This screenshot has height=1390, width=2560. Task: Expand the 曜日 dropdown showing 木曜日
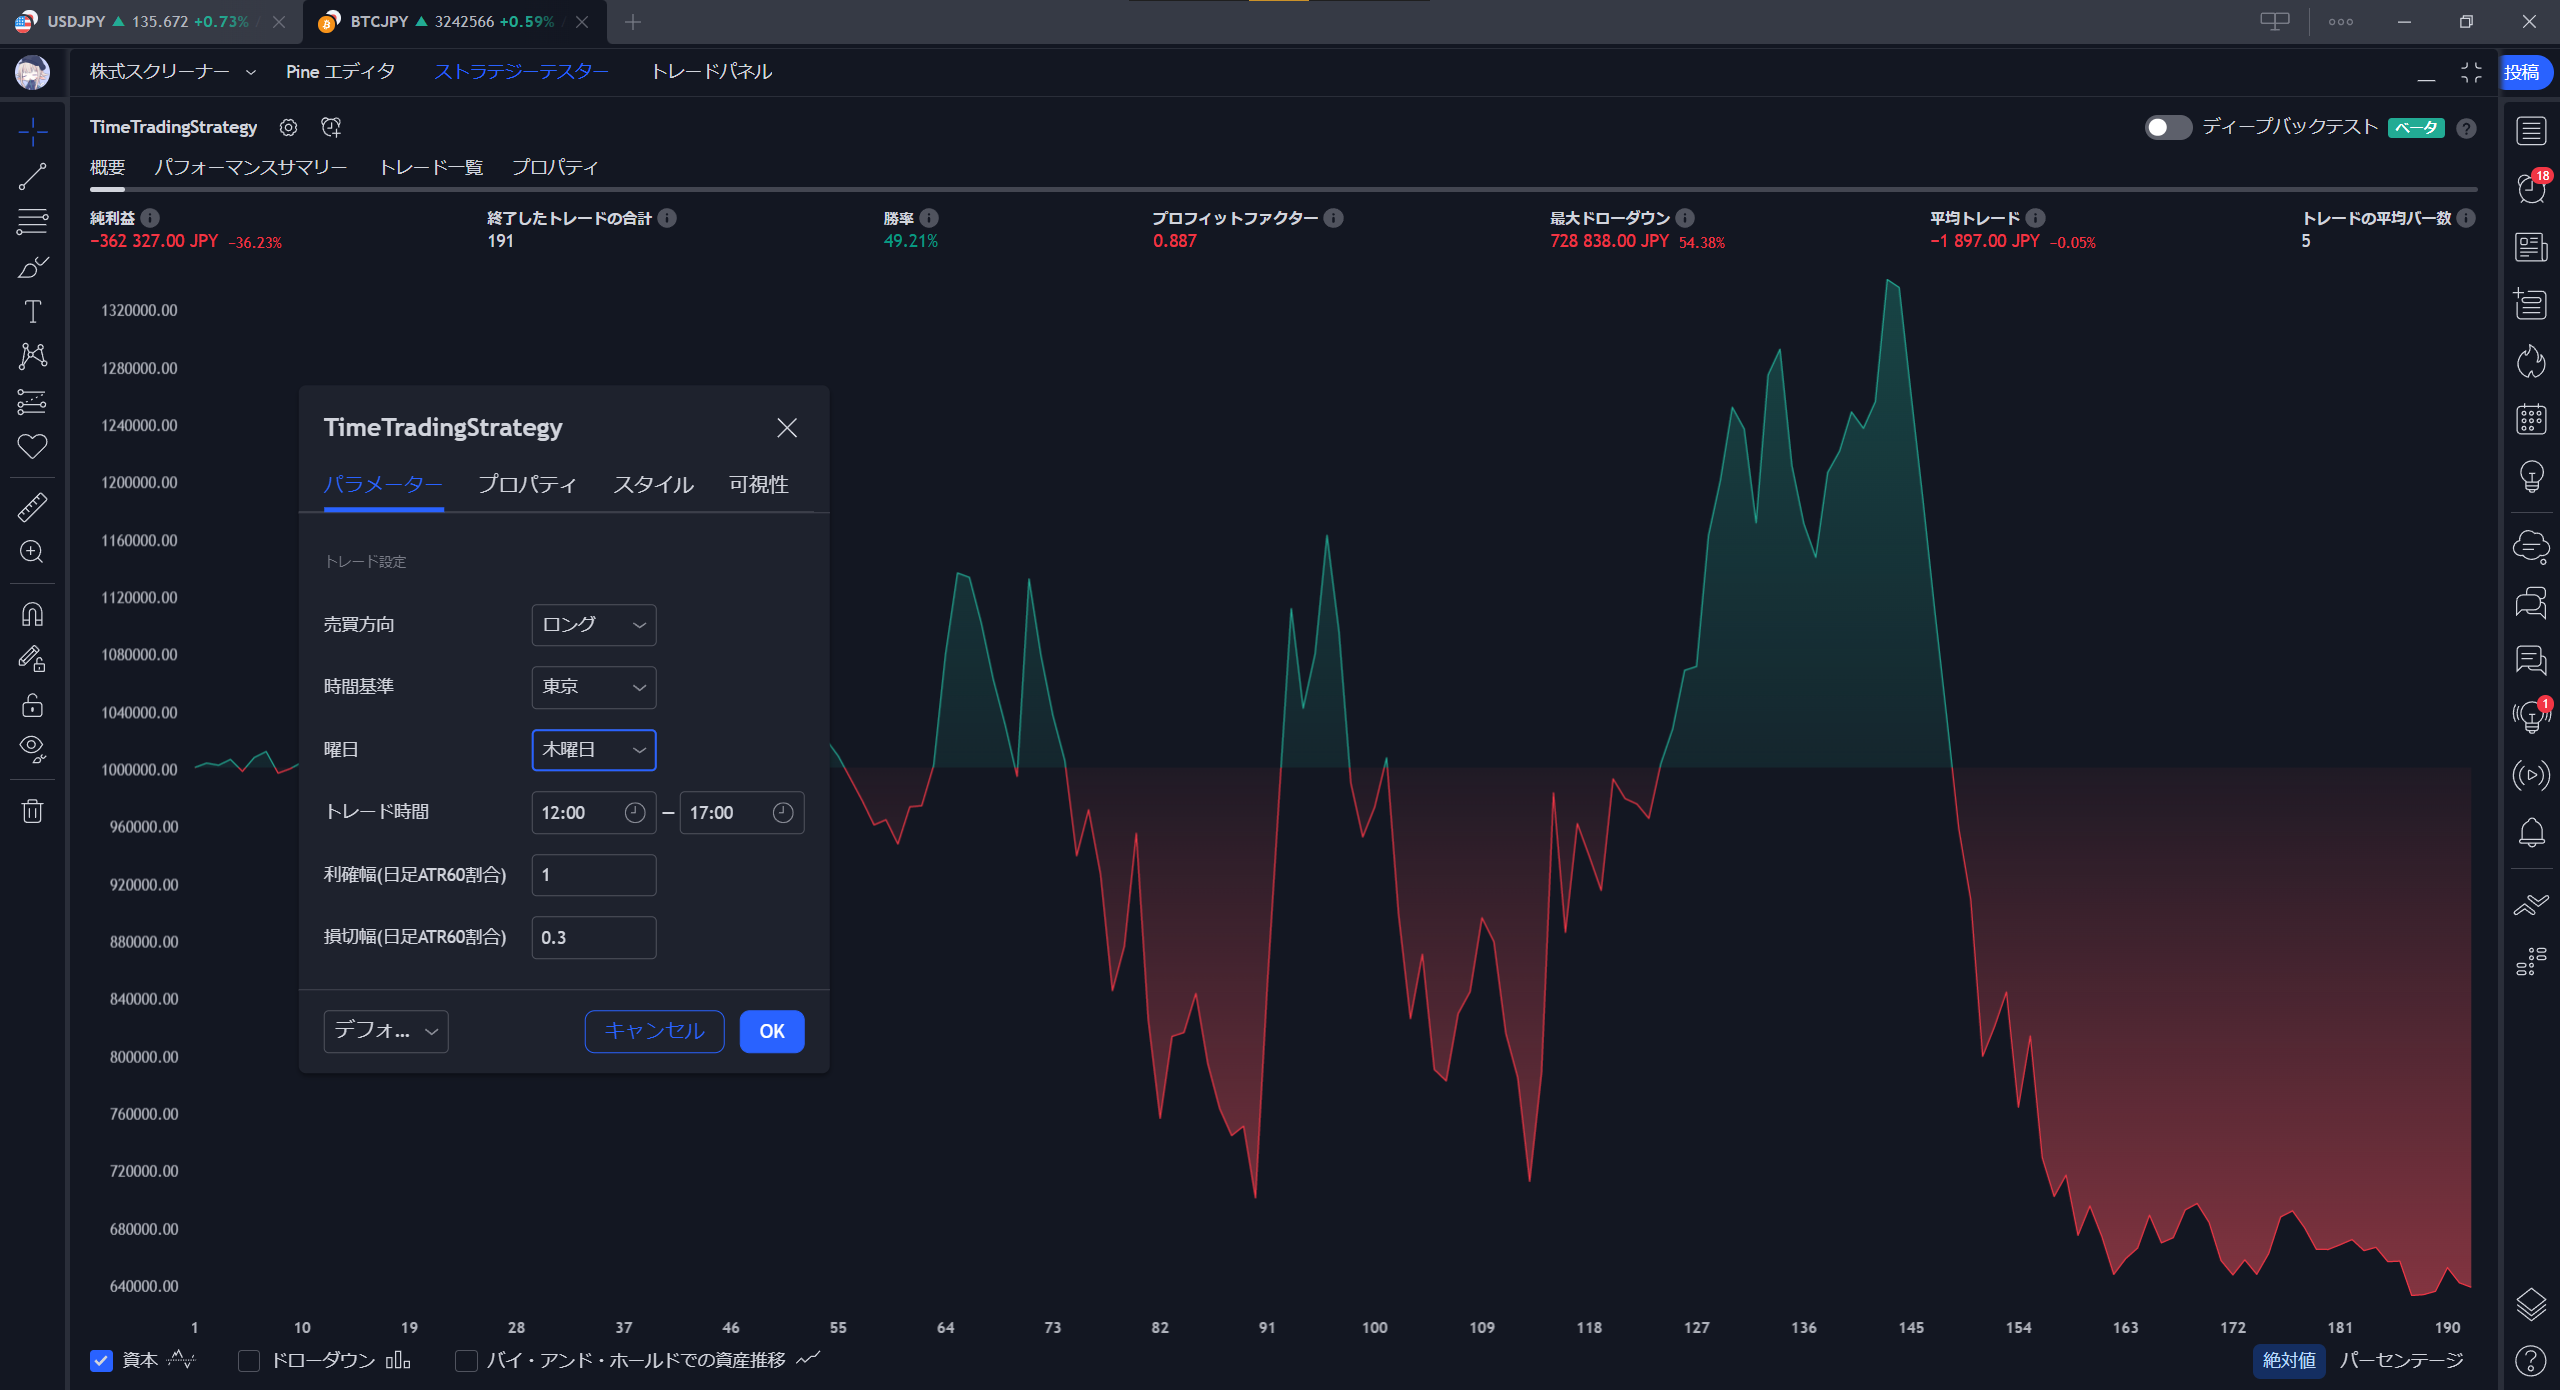tap(594, 750)
